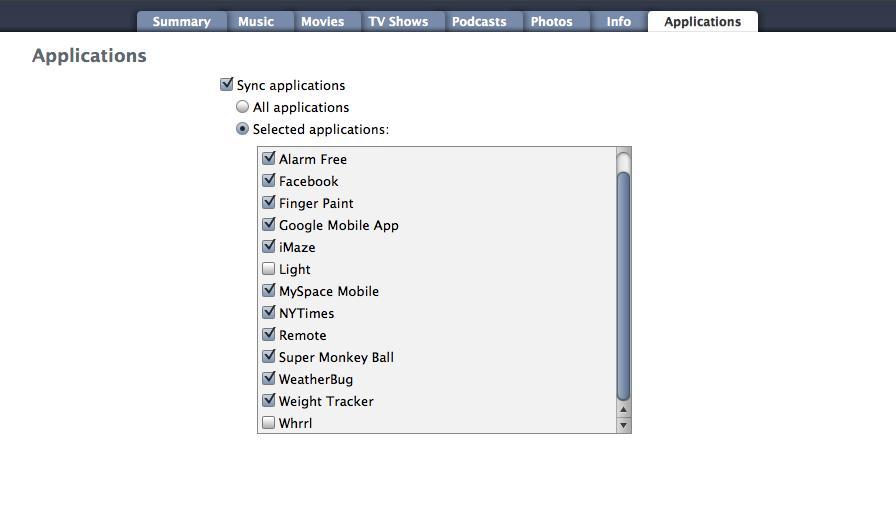Uncheck the Google Mobile App checkbox
Viewport: 896px width, 509px height.
(269, 225)
